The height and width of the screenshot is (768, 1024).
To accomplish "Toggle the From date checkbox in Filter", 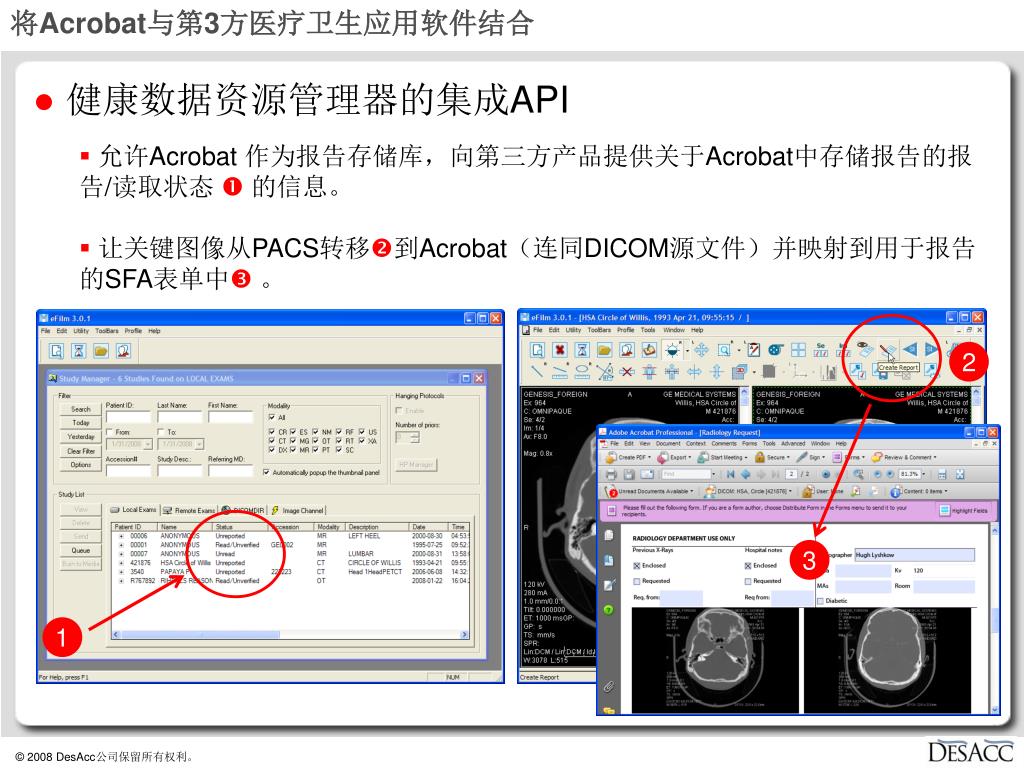I will click(x=110, y=432).
